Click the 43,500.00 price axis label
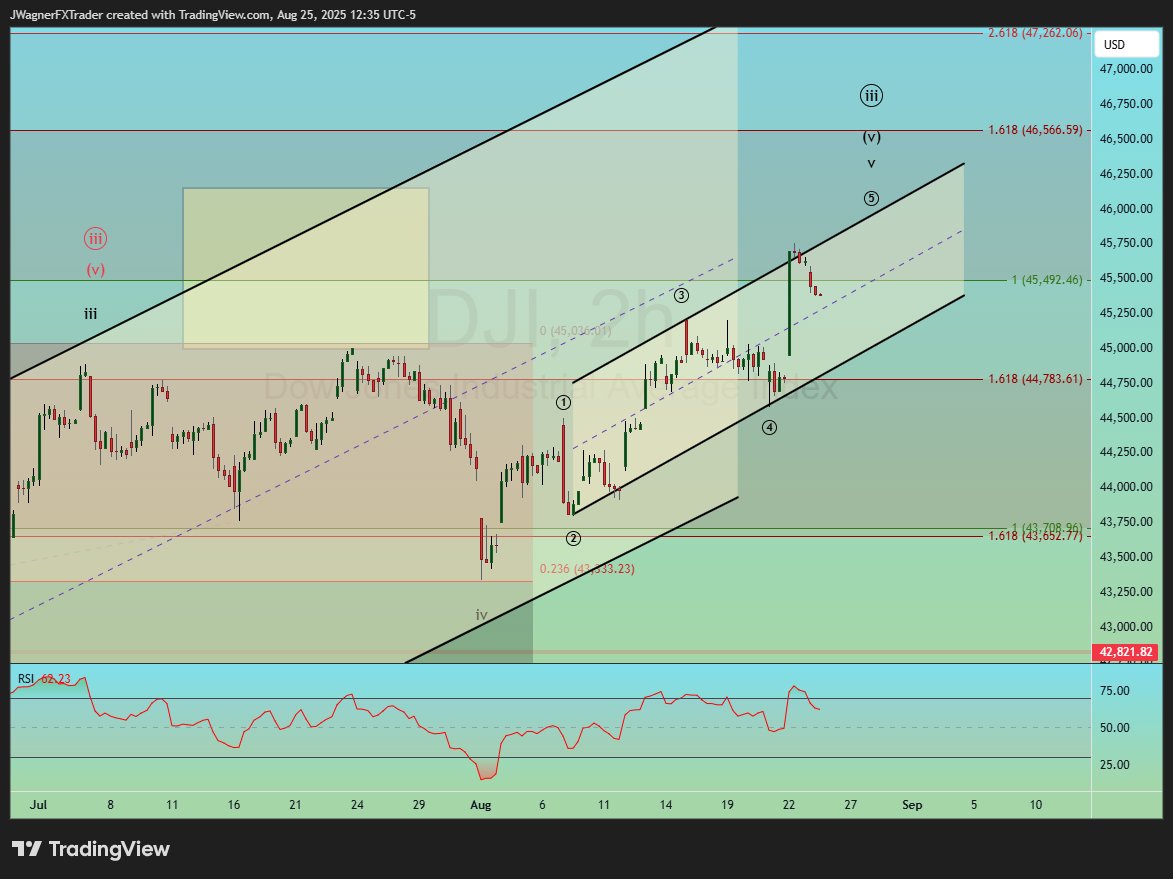The image size is (1173, 879). (1125, 557)
